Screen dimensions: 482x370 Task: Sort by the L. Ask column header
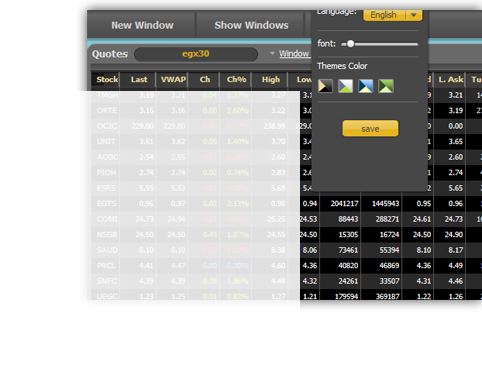(450, 80)
